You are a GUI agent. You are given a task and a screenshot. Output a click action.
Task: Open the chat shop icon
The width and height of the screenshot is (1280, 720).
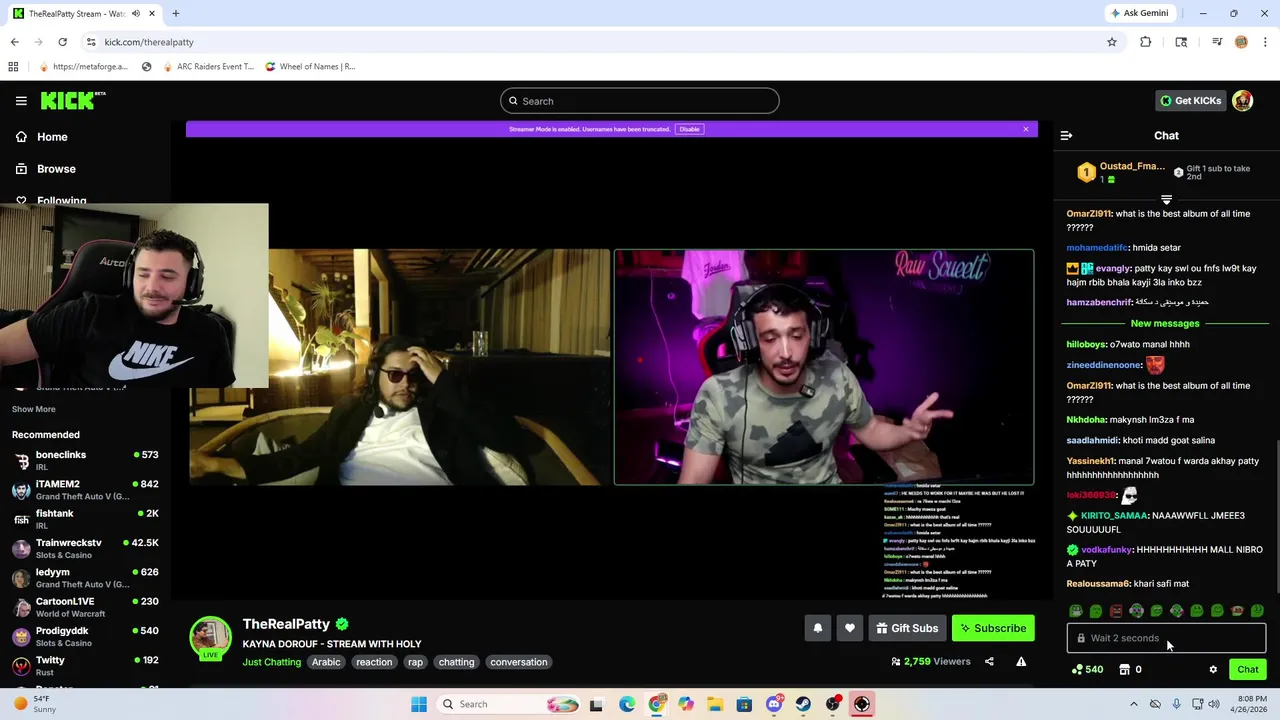(x=1124, y=669)
